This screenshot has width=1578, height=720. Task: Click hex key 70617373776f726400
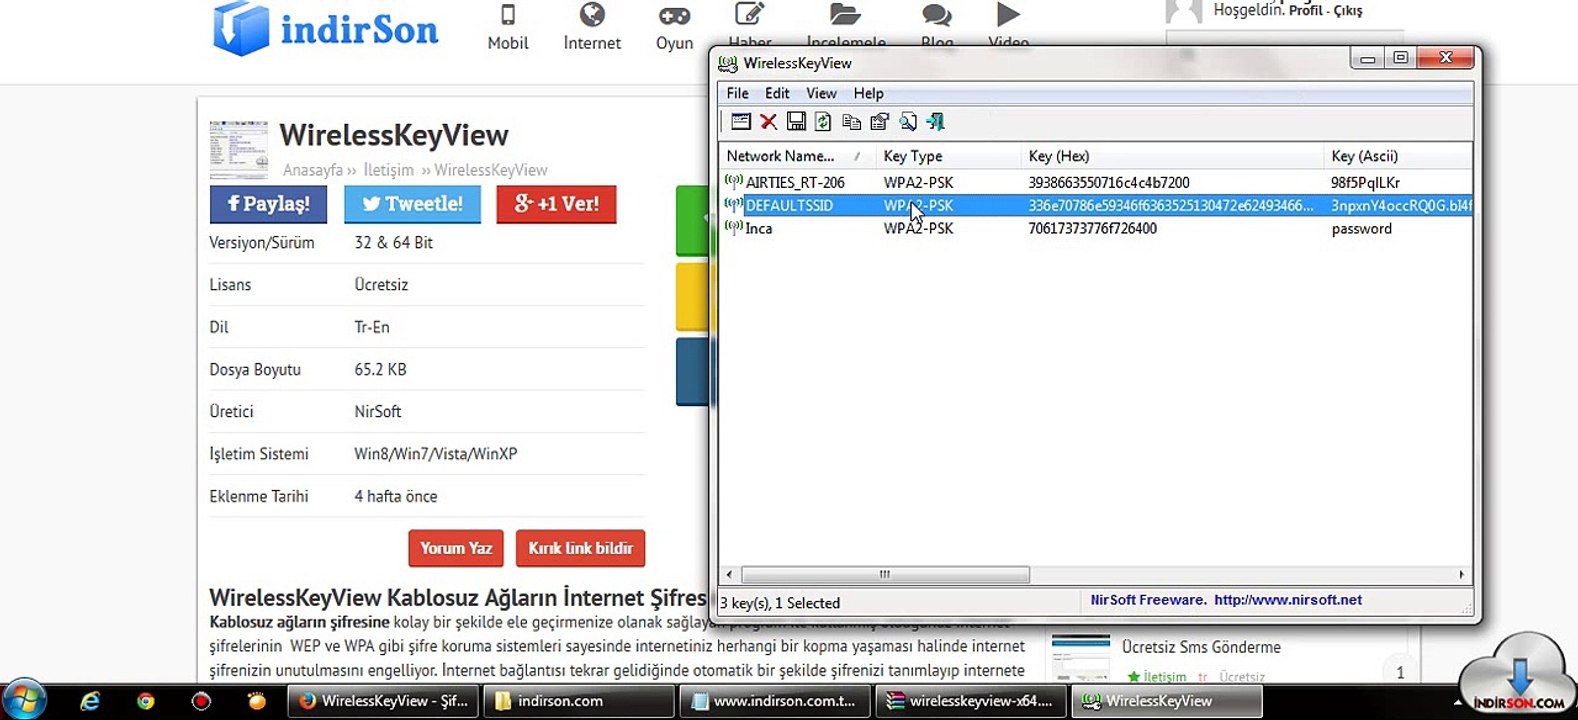[x=1092, y=229]
